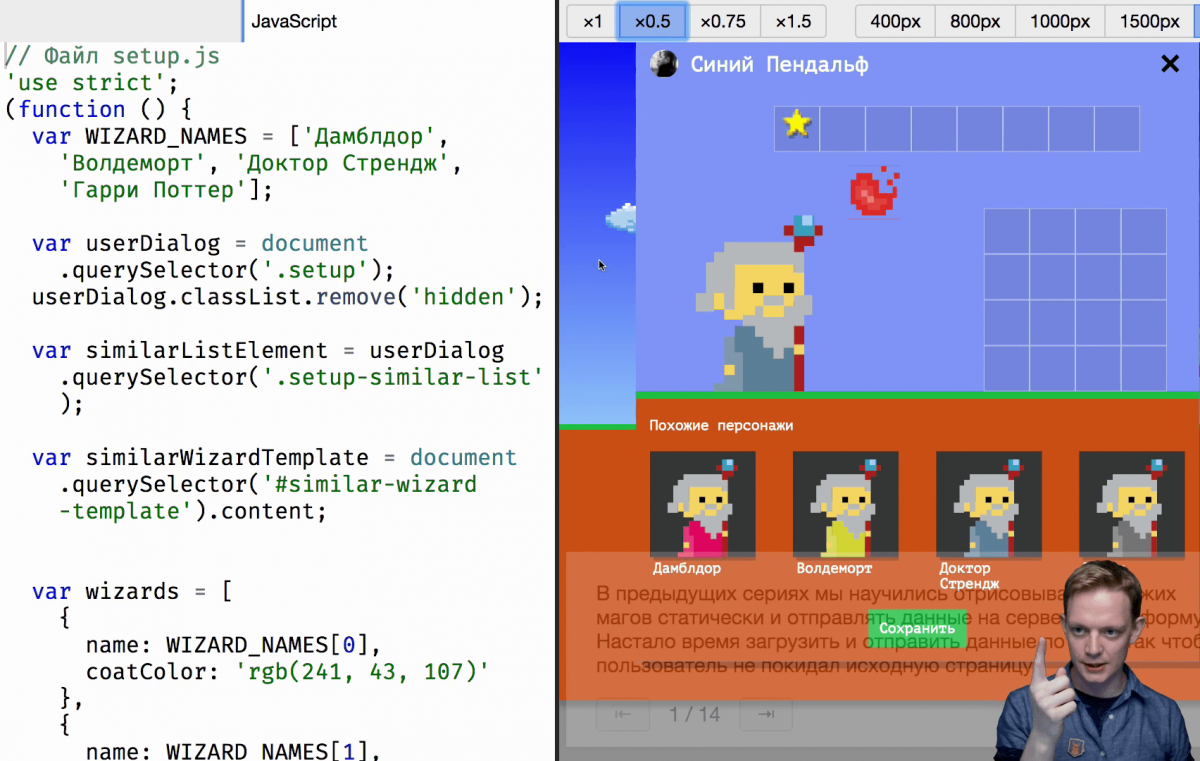Image resolution: width=1200 pixels, height=761 pixels.
Task: Select the yellow star in the inventory
Action: coord(796,123)
